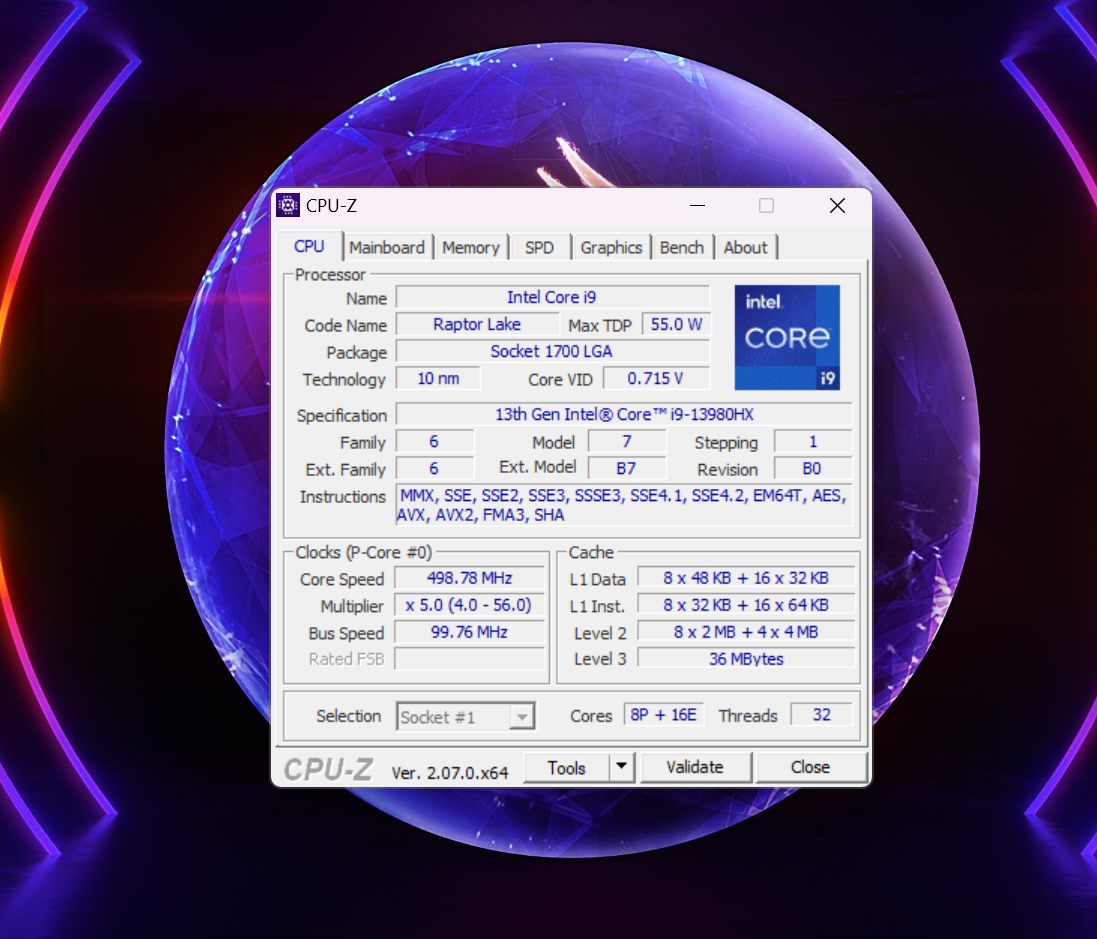Click the Threads value 32
Viewport: 1097px width, 939px height.
[821, 715]
